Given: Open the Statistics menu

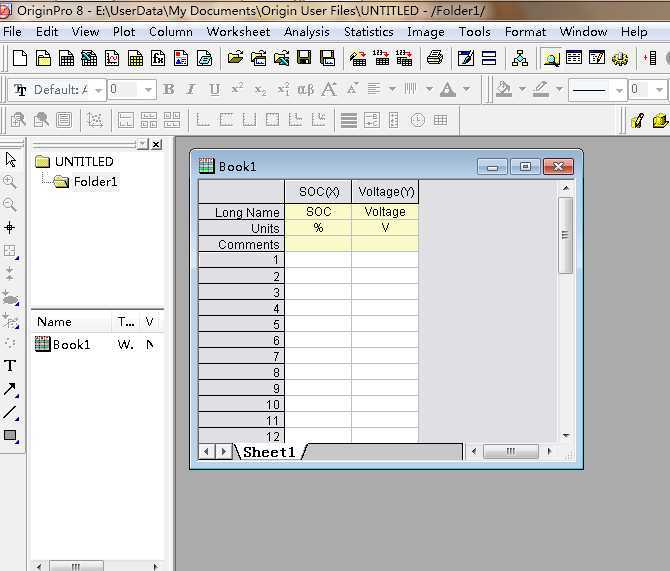Looking at the screenshot, I should click(369, 32).
